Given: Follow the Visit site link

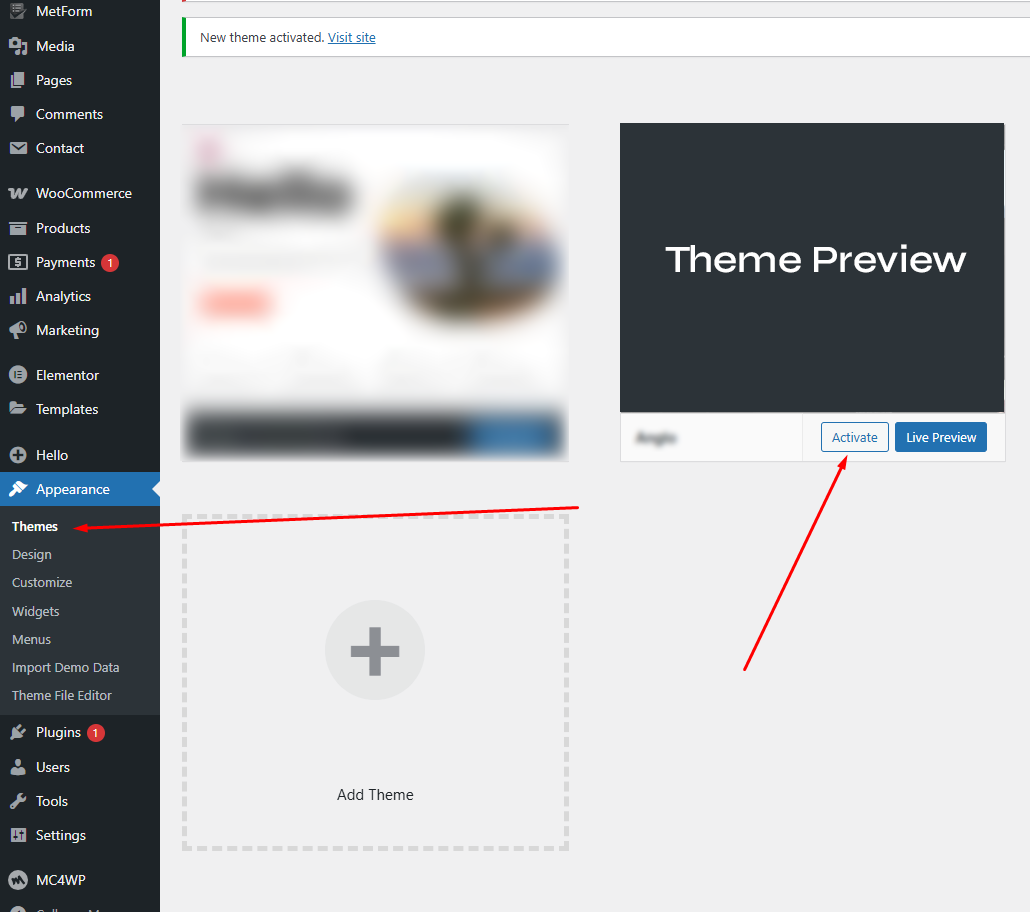Looking at the screenshot, I should pos(351,37).
